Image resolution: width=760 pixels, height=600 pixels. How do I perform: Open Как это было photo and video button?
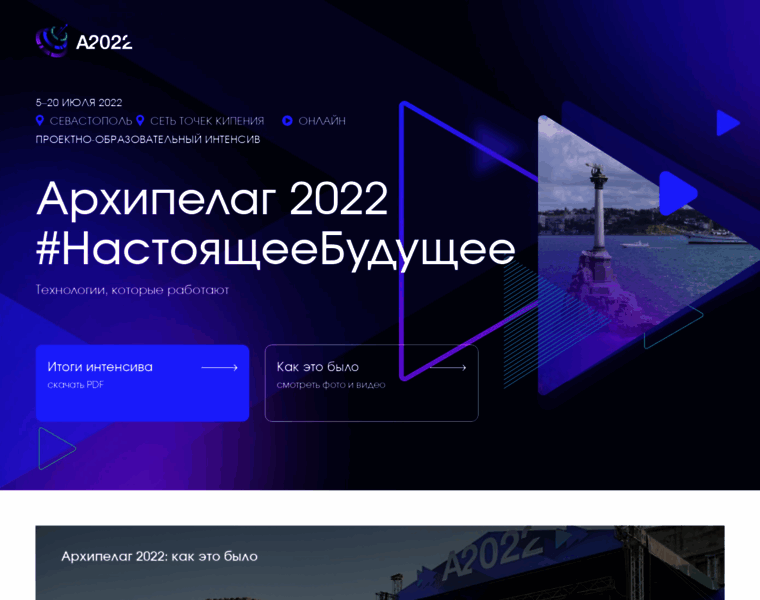click(x=372, y=383)
